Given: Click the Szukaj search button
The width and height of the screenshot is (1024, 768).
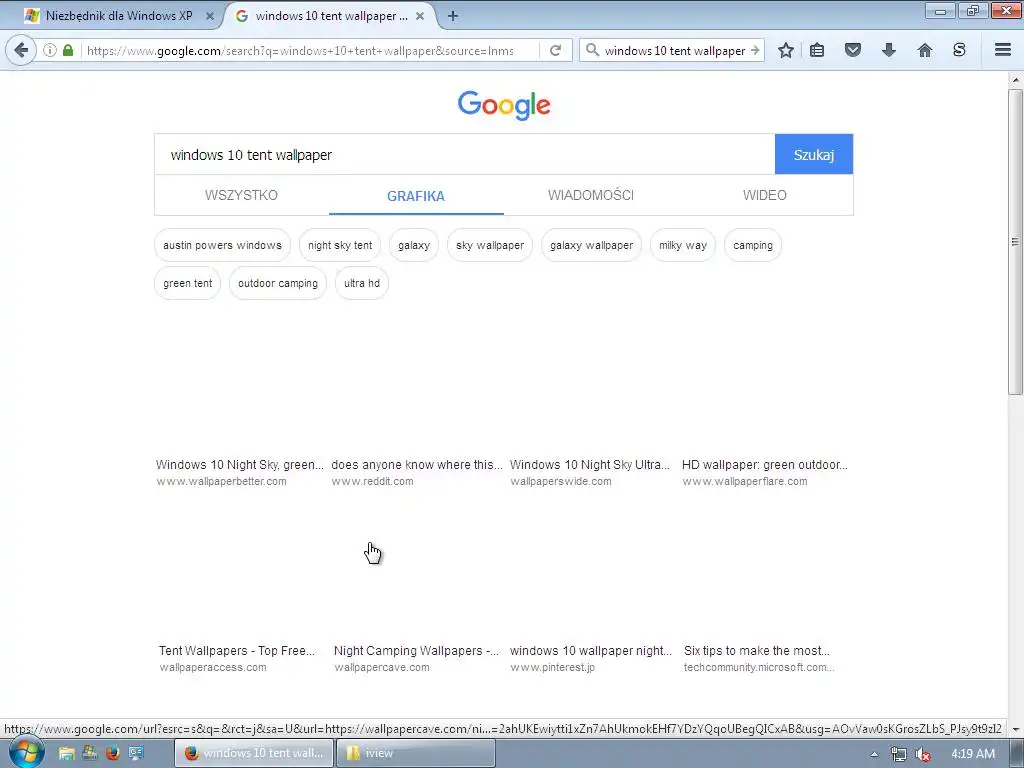Looking at the screenshot, I should pyautogui.click(x=814, y=155).
